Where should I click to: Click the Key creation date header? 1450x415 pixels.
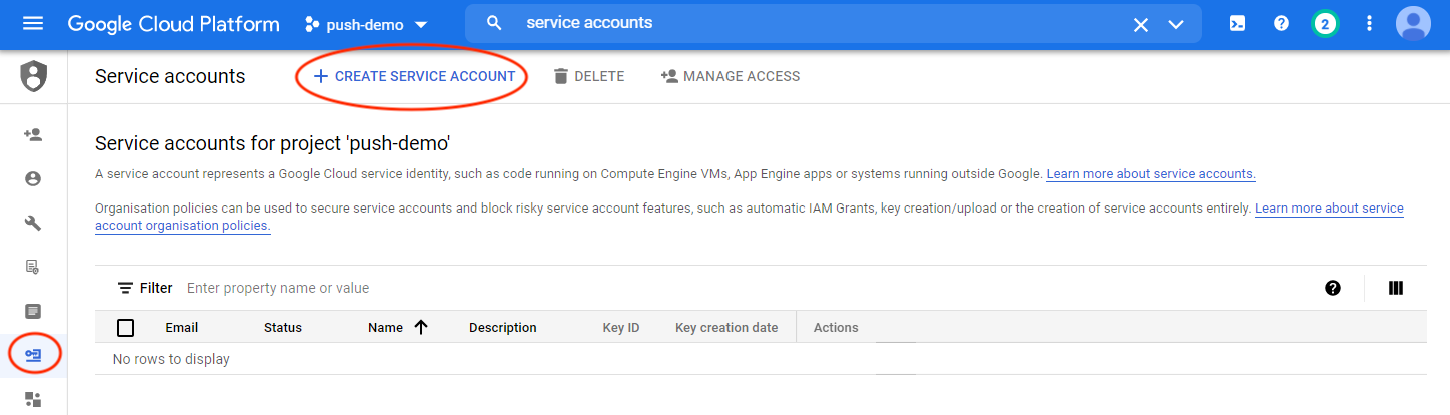[727, 328]
